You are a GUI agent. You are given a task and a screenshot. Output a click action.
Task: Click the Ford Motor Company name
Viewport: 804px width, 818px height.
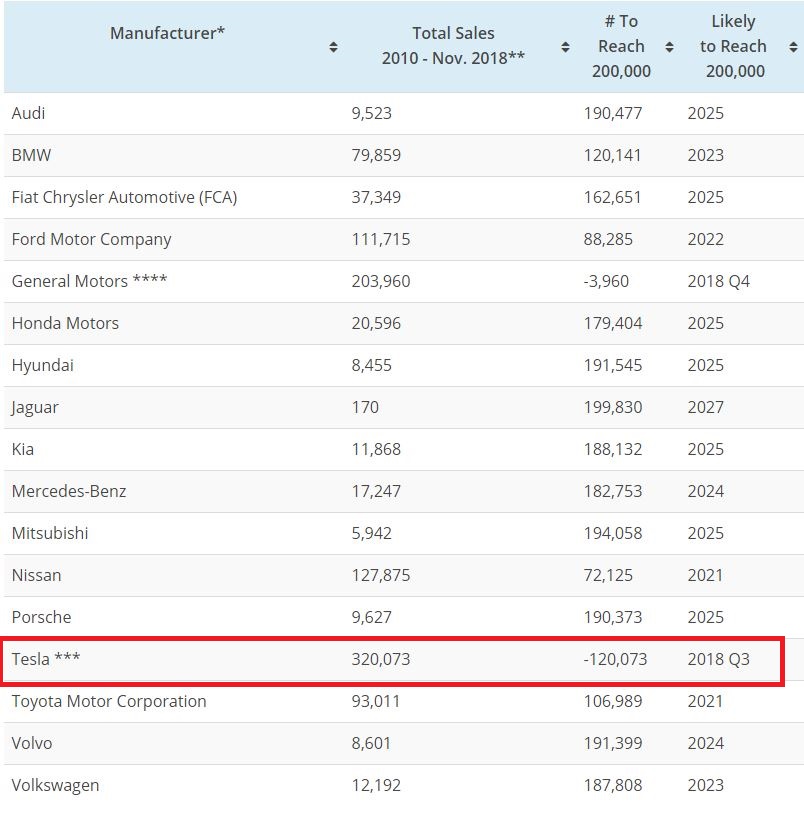[x=91, y=239]
